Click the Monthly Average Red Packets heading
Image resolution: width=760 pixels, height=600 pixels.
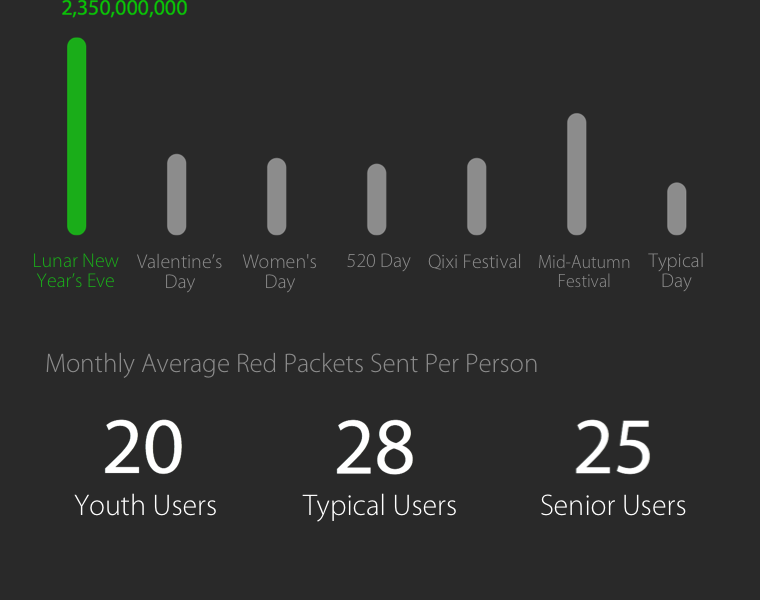click(291, 363)
